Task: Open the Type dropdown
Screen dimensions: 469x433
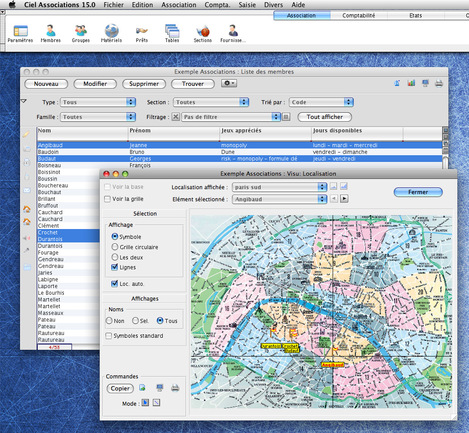Action: [98, 102]
